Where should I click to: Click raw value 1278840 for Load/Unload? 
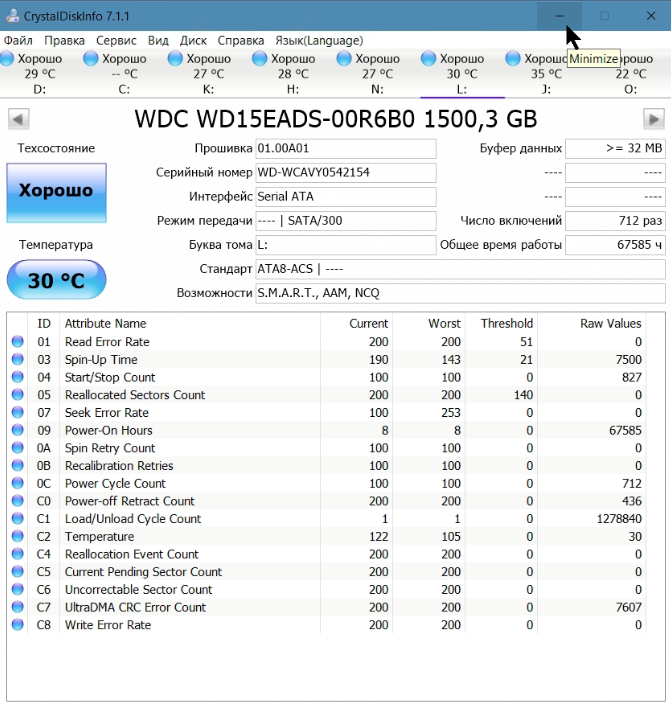[x=619, y=519]
